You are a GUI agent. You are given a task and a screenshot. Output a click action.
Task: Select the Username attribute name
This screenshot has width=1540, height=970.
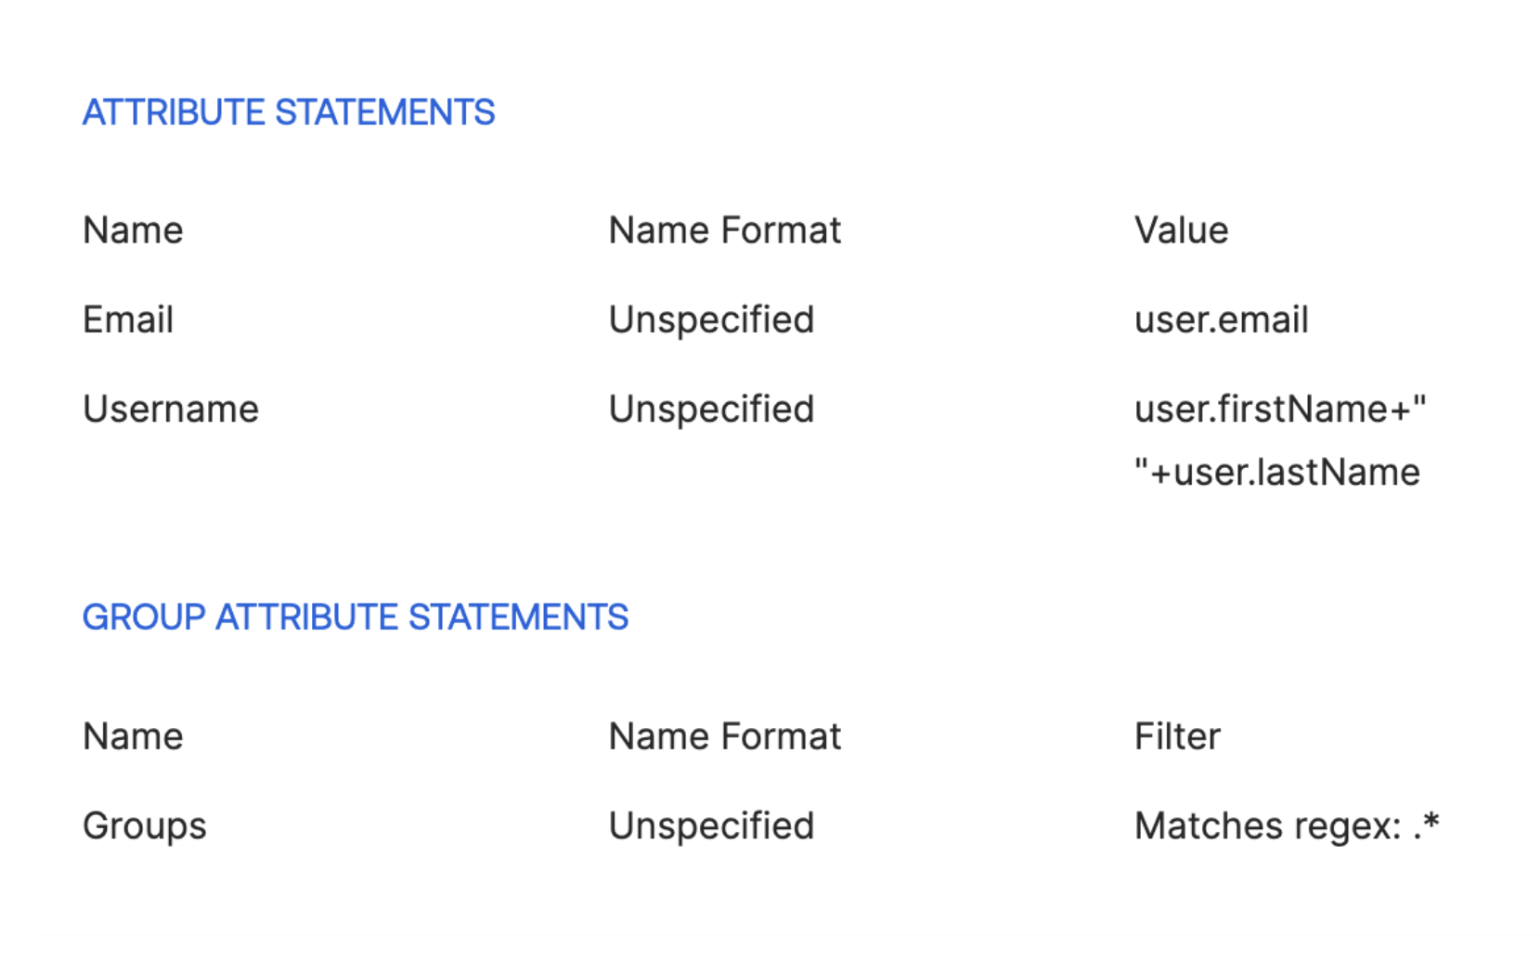[170, 410]
